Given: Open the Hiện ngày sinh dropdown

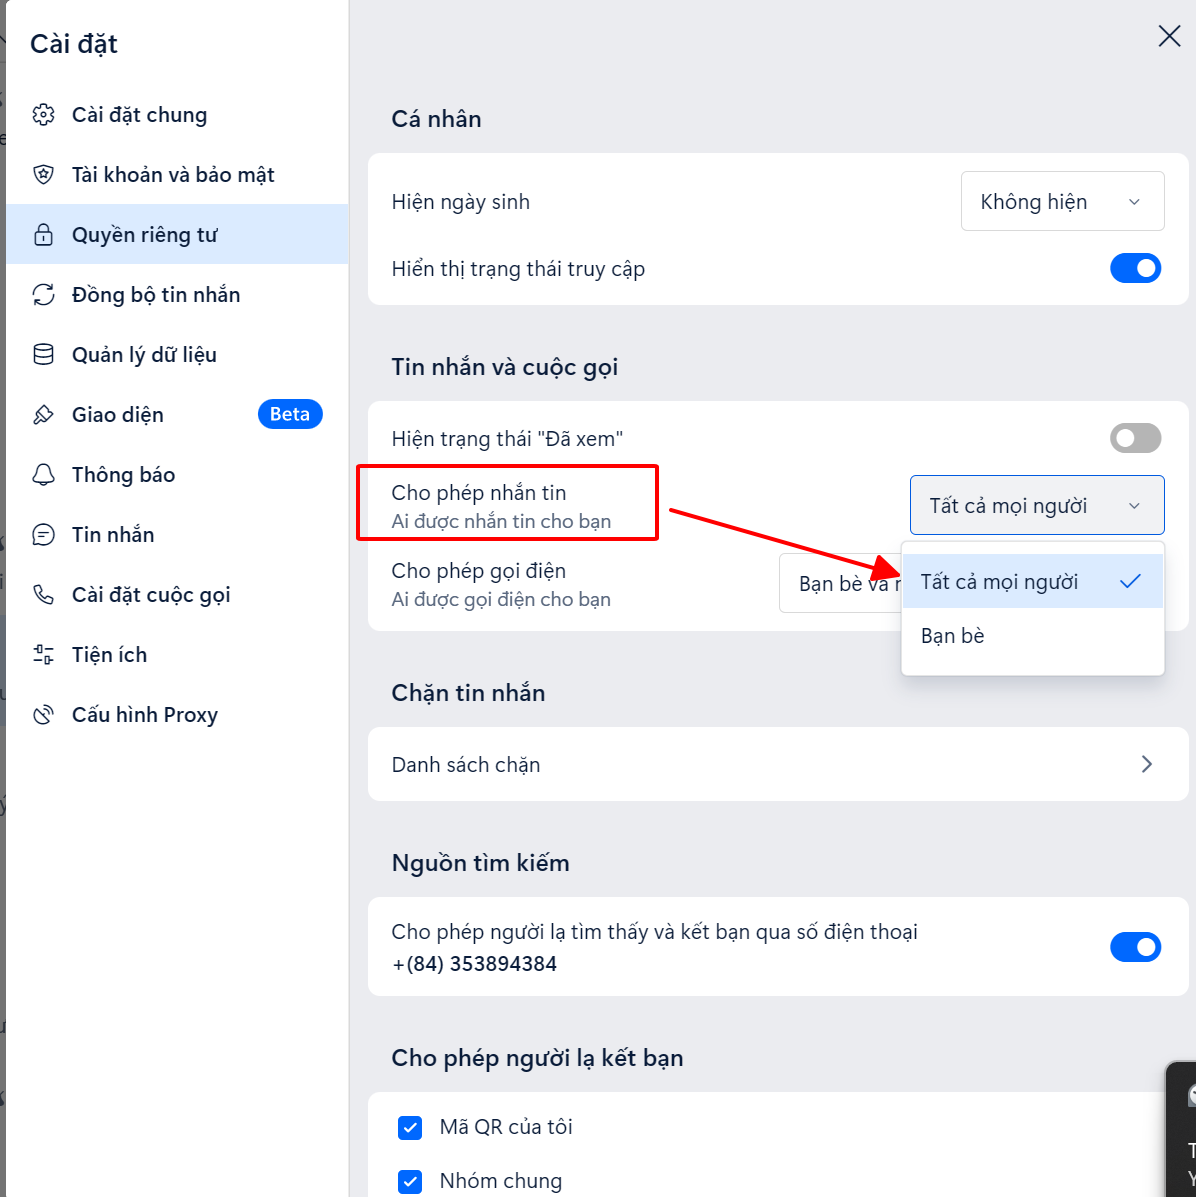Looking at the screenshot, I should point(1062,202).
